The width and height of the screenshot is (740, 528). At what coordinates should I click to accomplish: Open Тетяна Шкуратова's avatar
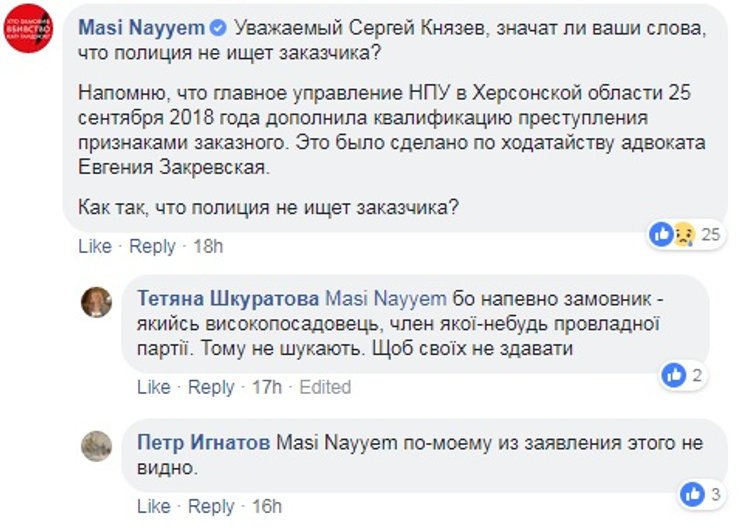click(x=96, y=302)
